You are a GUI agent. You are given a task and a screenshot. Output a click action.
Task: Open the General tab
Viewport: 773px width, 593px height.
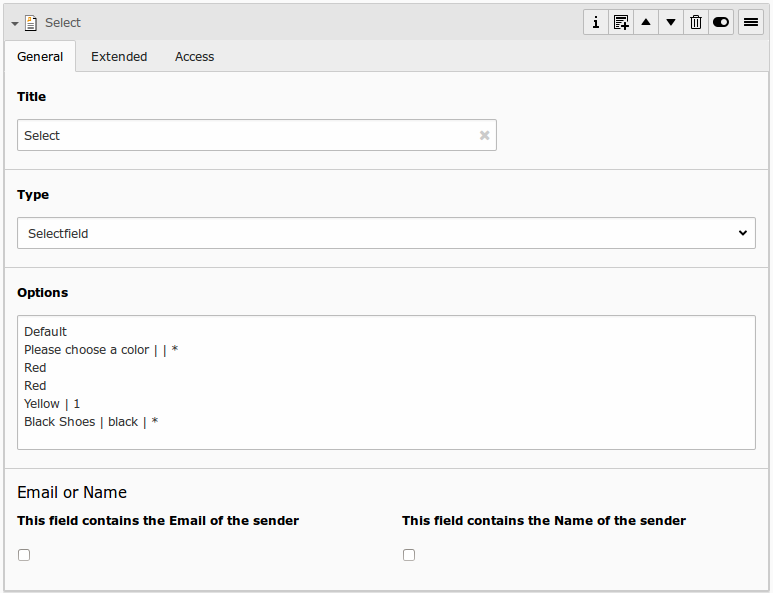tap(40, 57)
